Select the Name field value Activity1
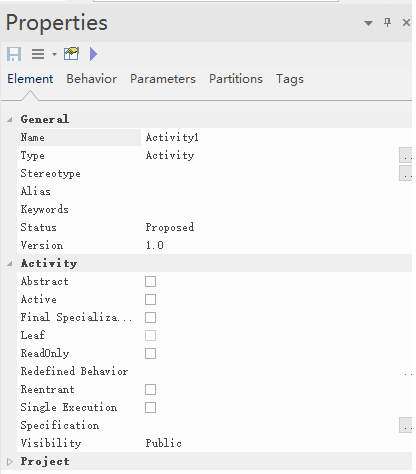 (172, 137)
